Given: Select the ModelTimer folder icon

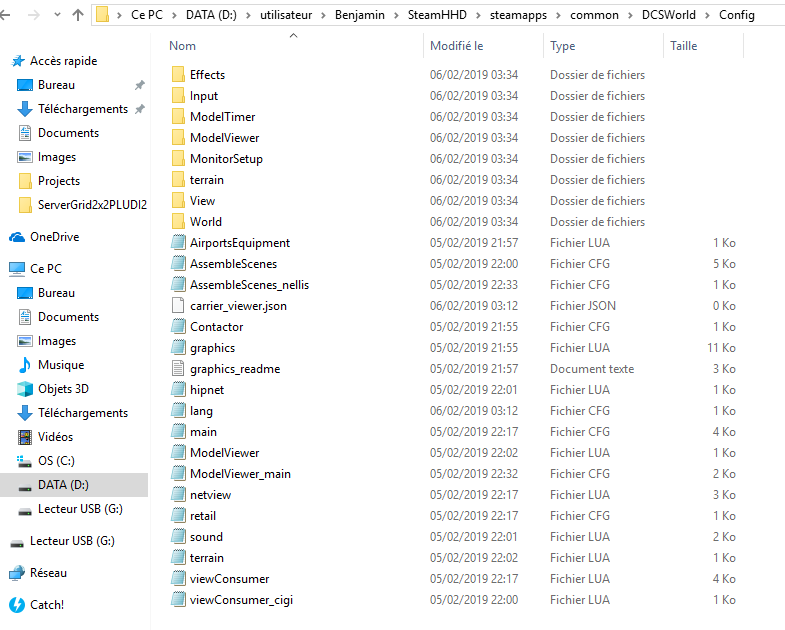Looking at the screenshot, I should (178, 117).
